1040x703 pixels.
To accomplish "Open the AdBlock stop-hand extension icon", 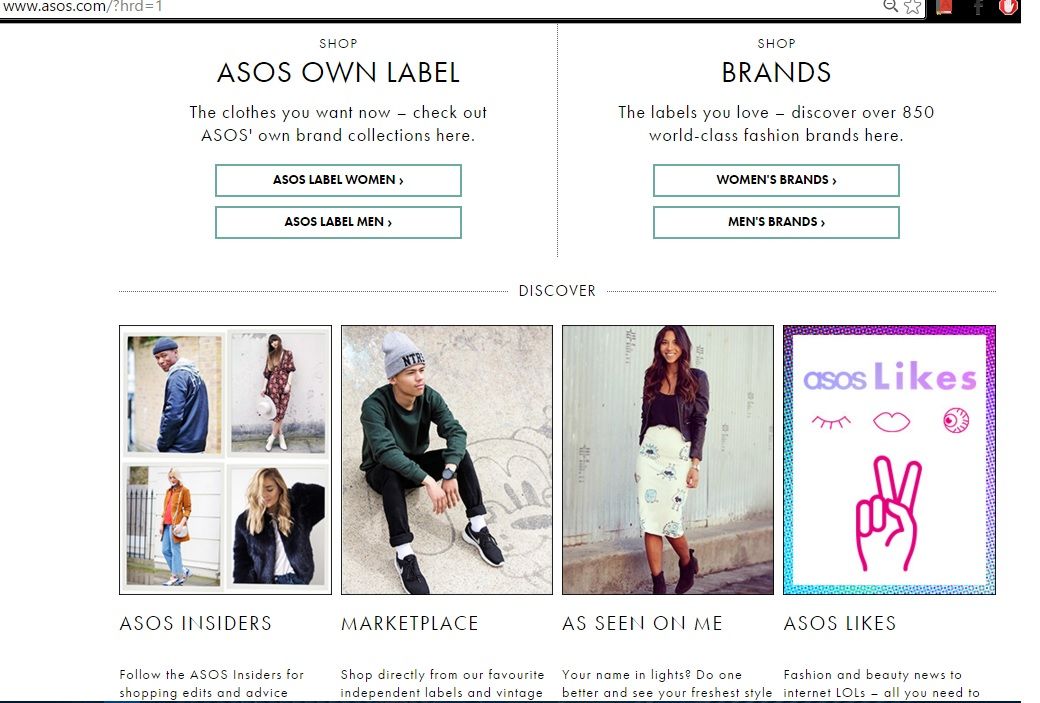I will pyautogui.click(x=1008, y=7).
